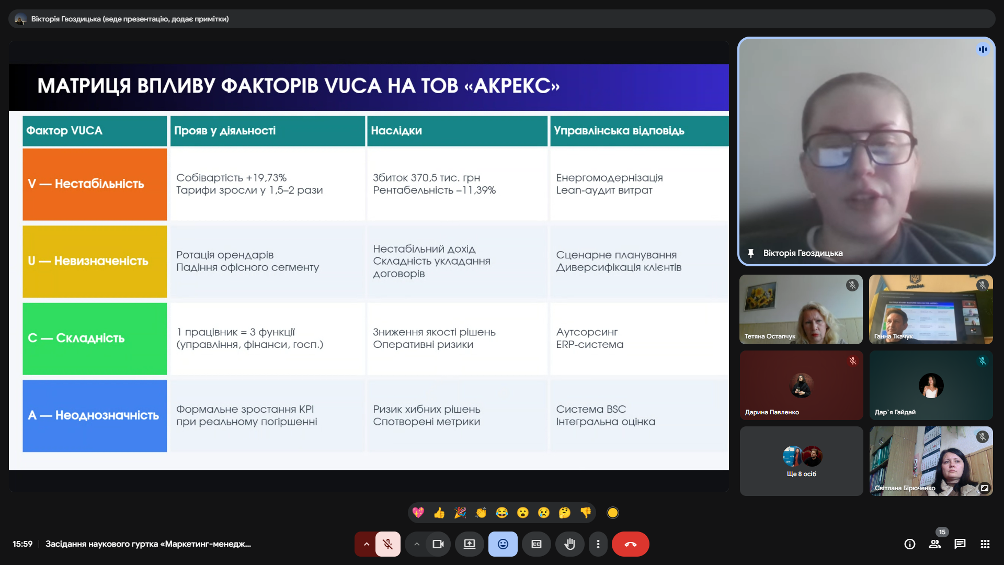Raise your hand
This screenshot has width=1004, height=566.
pyautogui.click(x=569, y=544)
